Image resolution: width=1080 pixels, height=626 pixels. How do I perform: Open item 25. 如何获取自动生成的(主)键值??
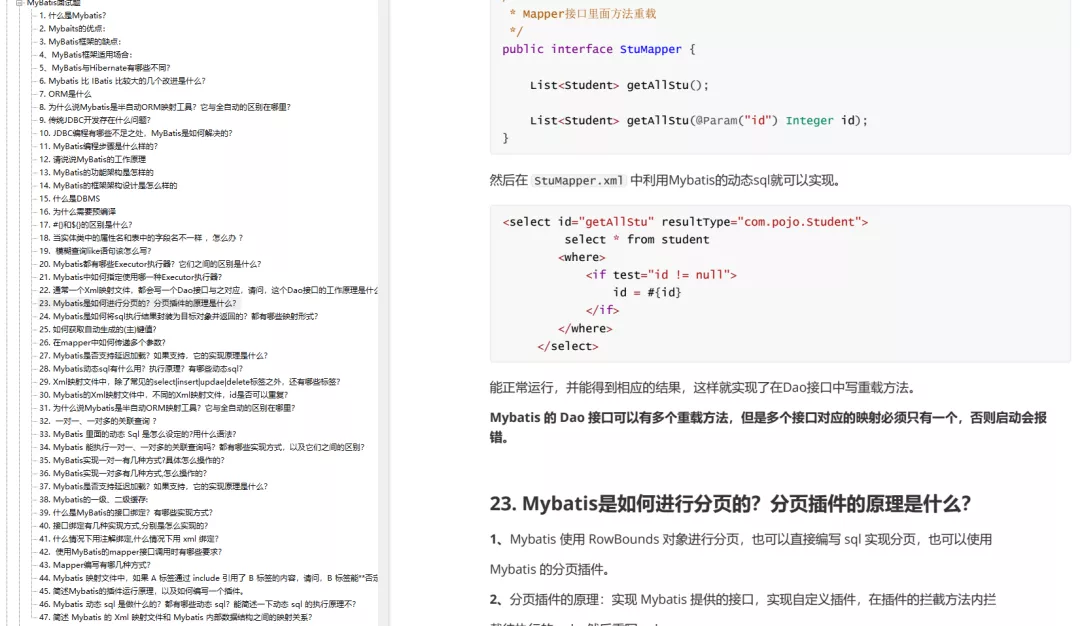pos(98,329)
